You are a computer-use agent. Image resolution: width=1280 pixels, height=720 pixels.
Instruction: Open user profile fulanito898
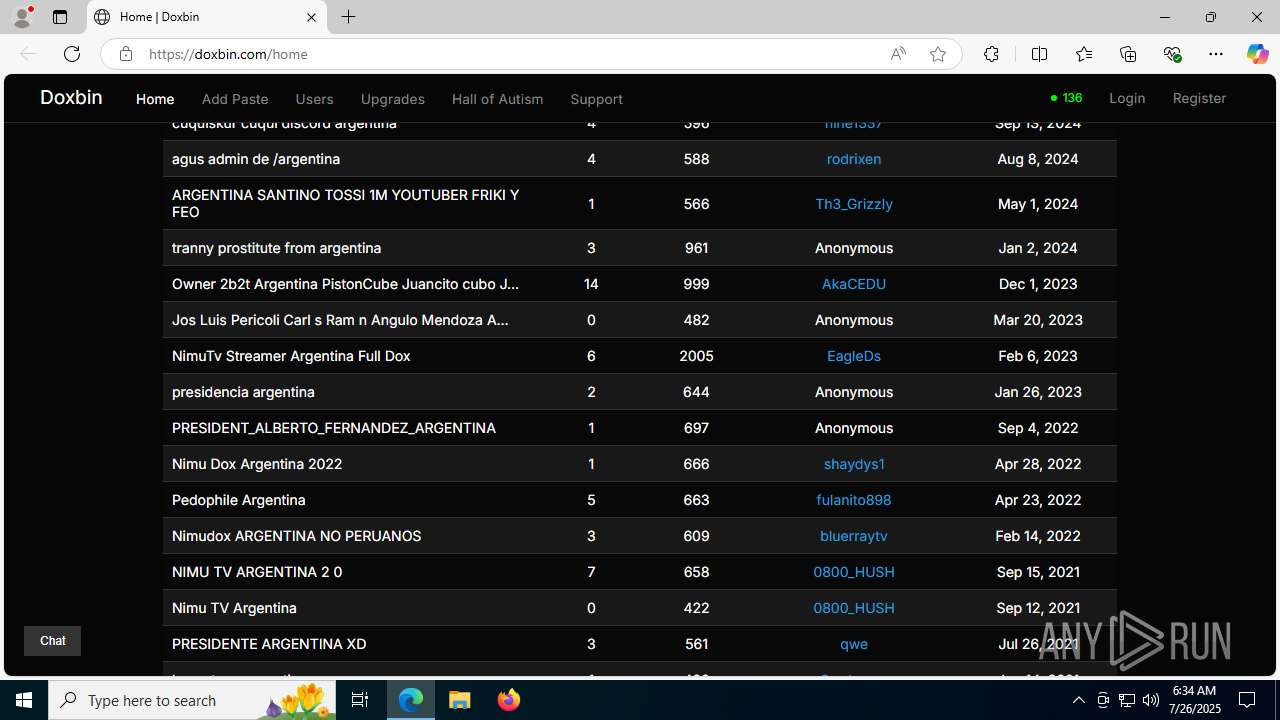pos(854,500)
